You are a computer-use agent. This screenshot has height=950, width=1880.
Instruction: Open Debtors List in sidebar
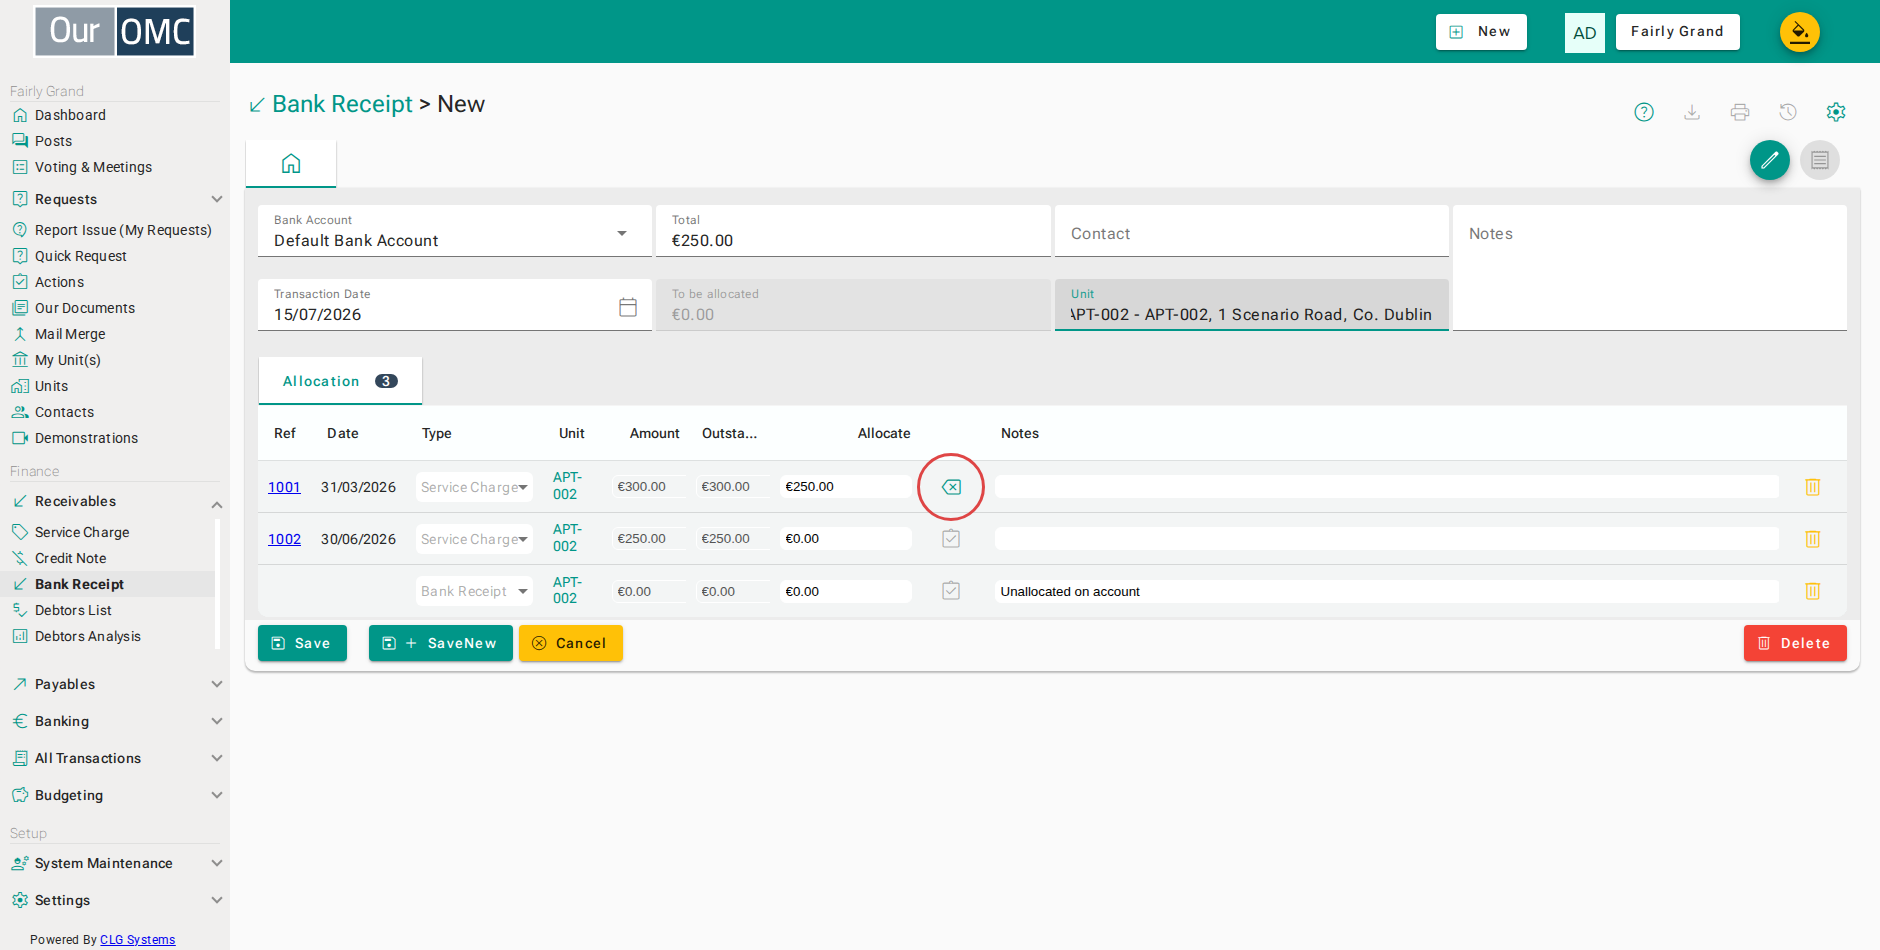(x=73, y=610)
